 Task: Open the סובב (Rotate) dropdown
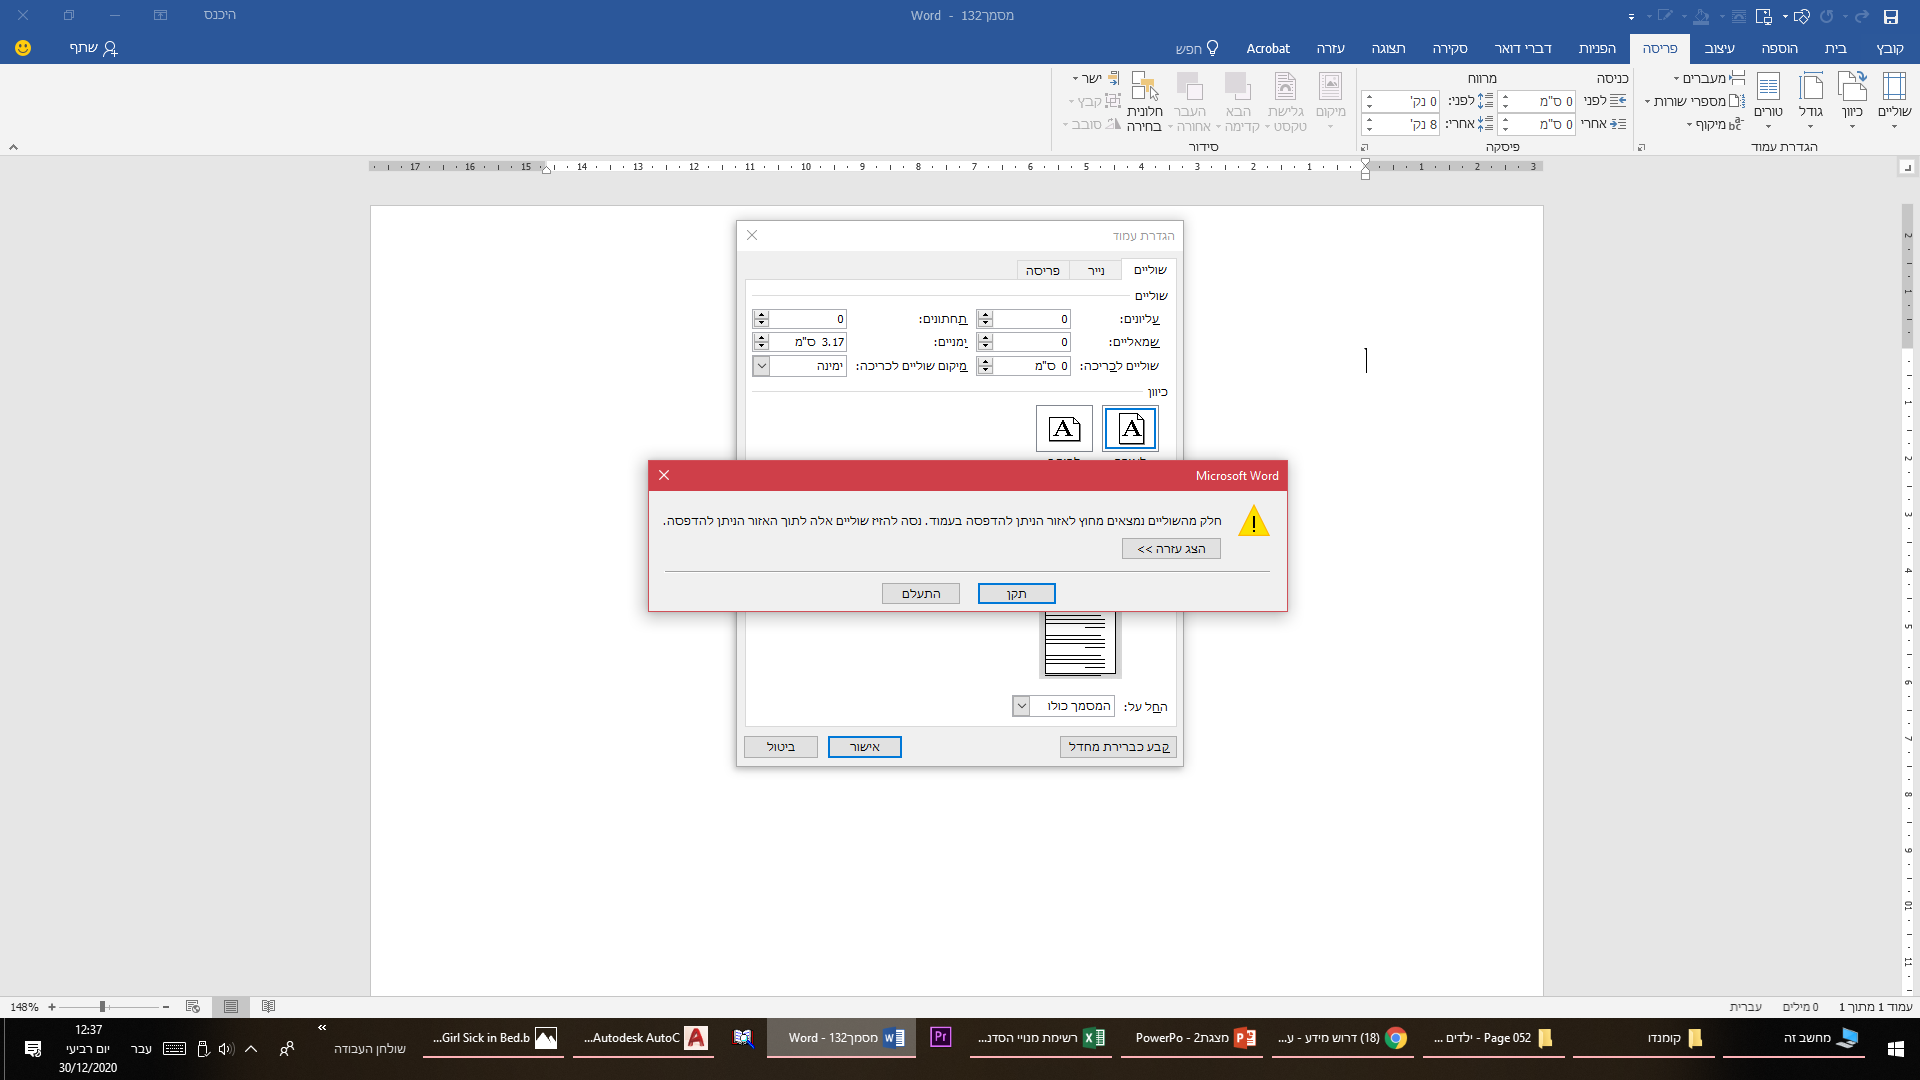point(1091,124)
